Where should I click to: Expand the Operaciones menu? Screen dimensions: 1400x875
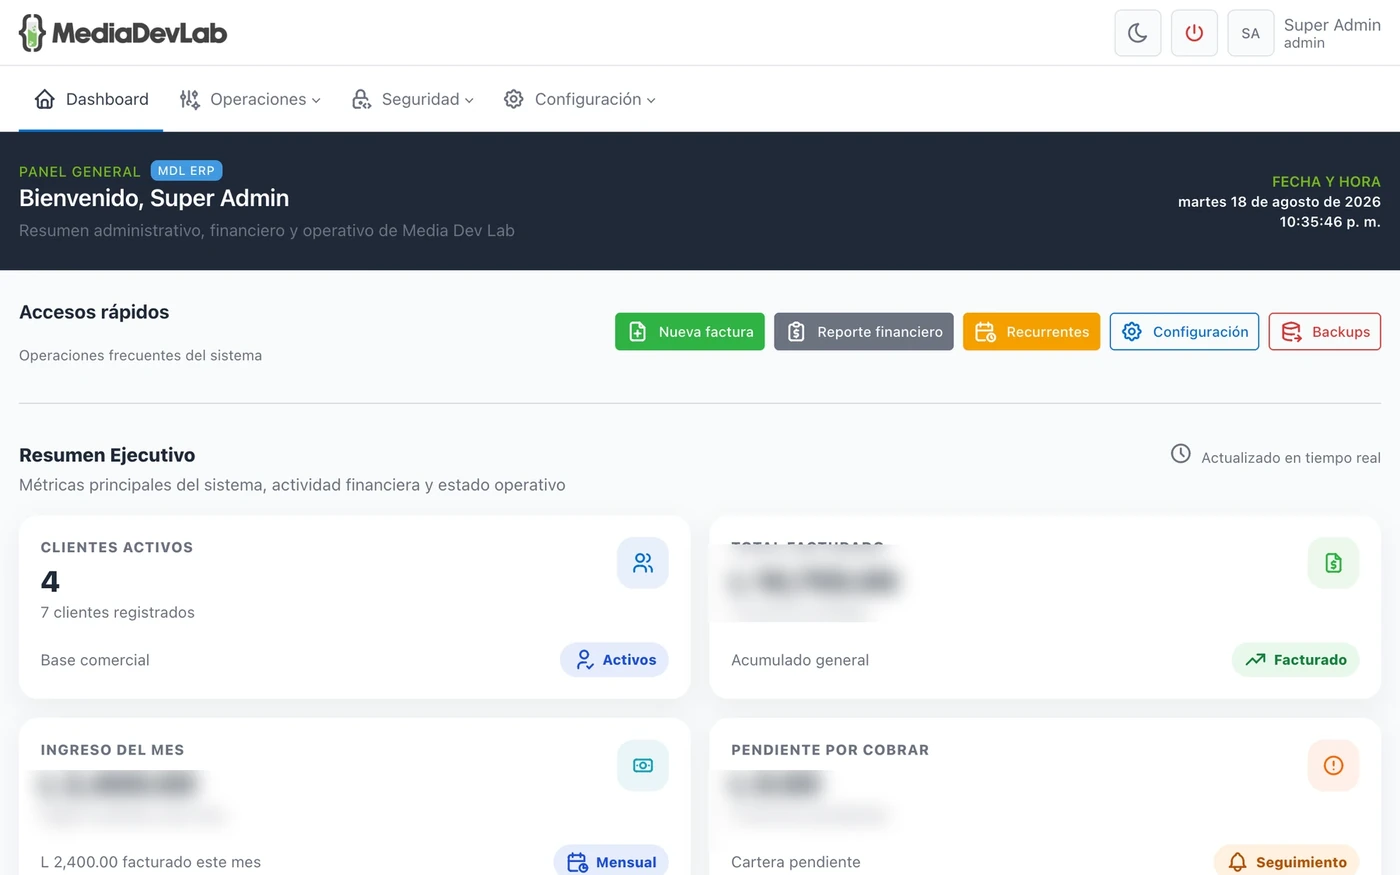point(250,99)
